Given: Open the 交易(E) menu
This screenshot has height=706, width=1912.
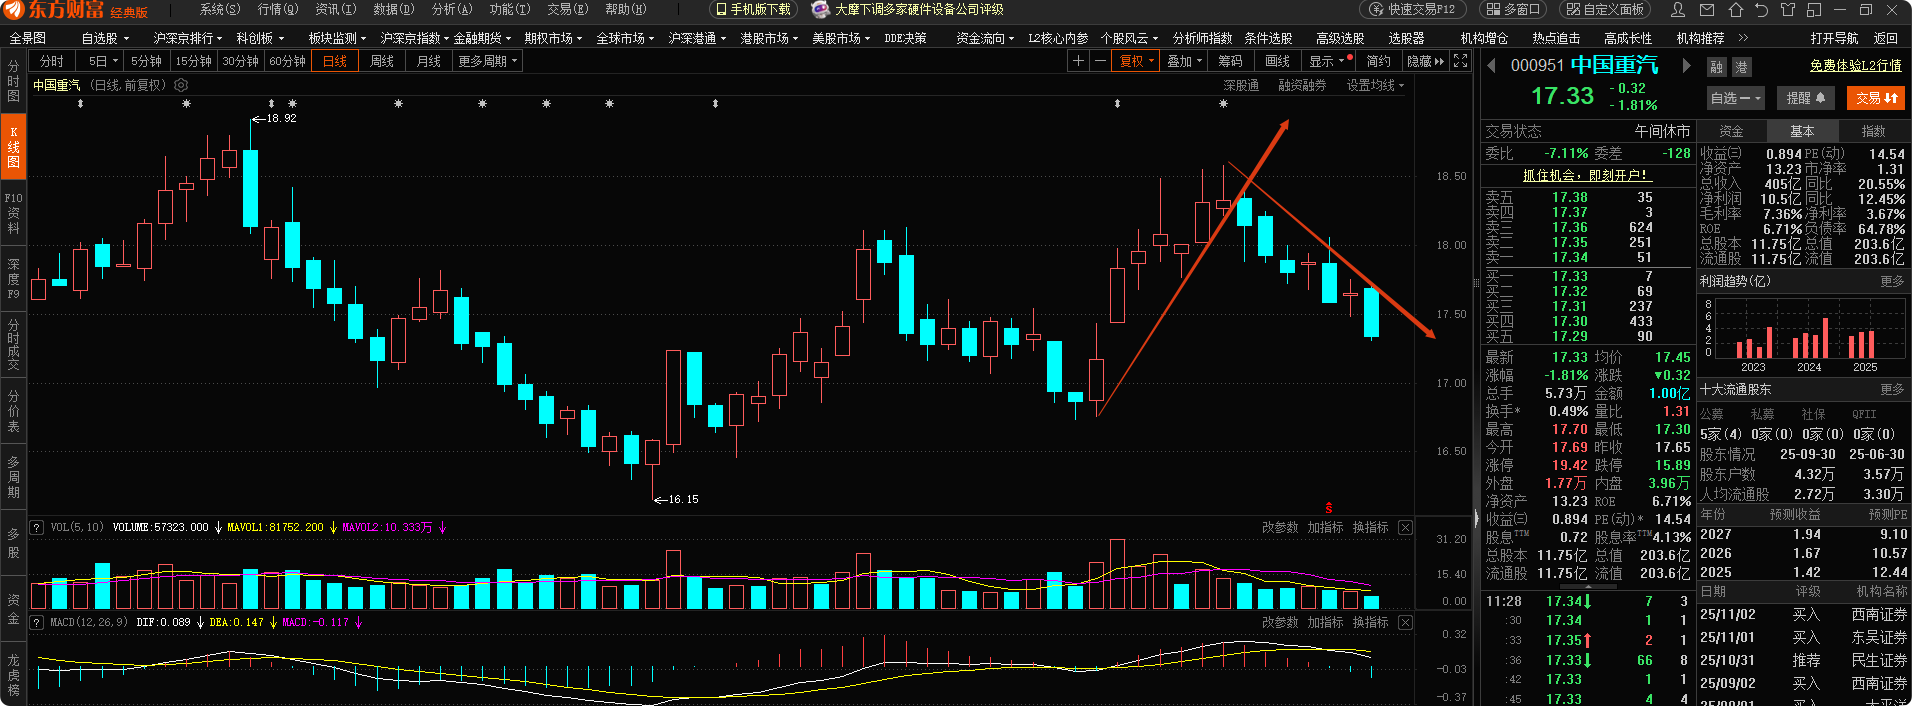Looking at the screenshot, I should tap(567, 9).
